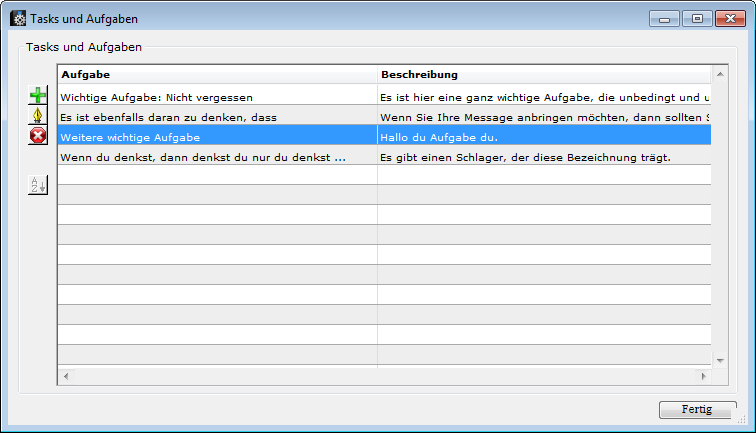
Task: Select task 'Es ist ebenfalls daran zu denken, dass'
Action: 217,117
